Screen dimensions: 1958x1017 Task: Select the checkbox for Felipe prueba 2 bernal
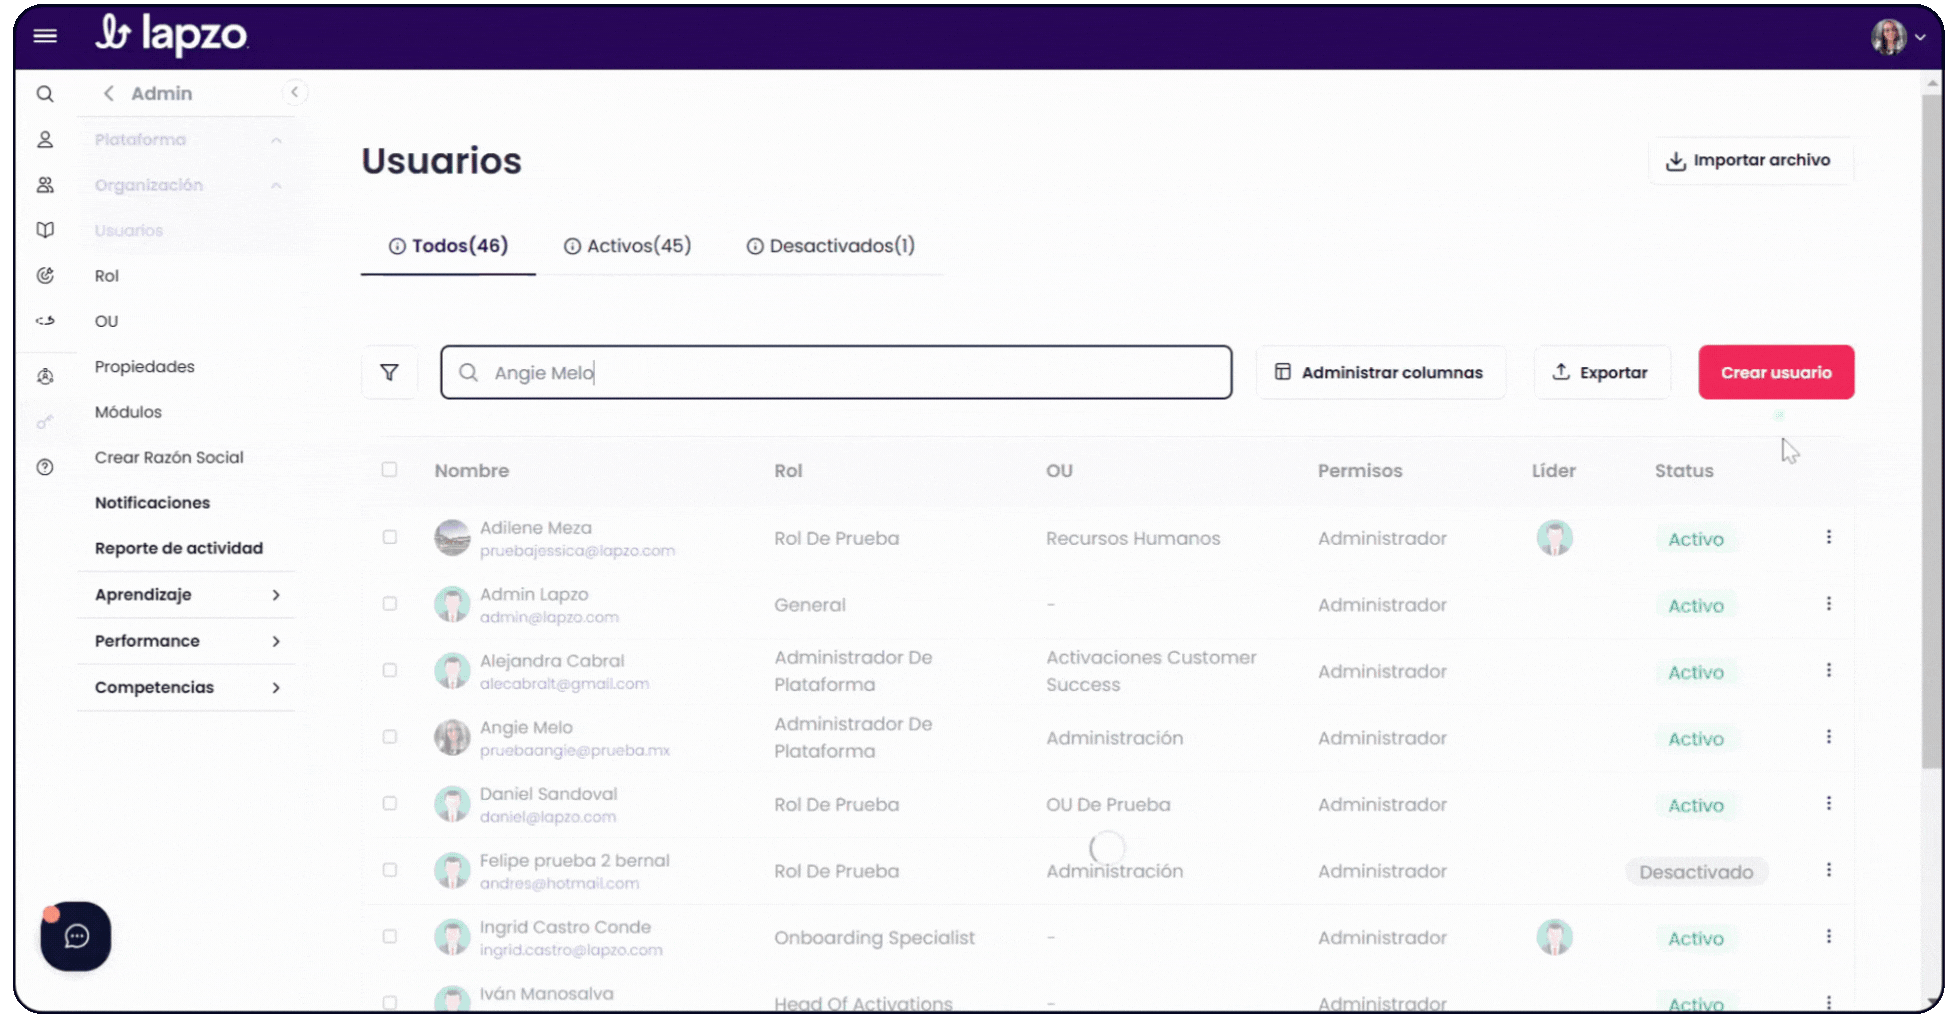point(389,870)
